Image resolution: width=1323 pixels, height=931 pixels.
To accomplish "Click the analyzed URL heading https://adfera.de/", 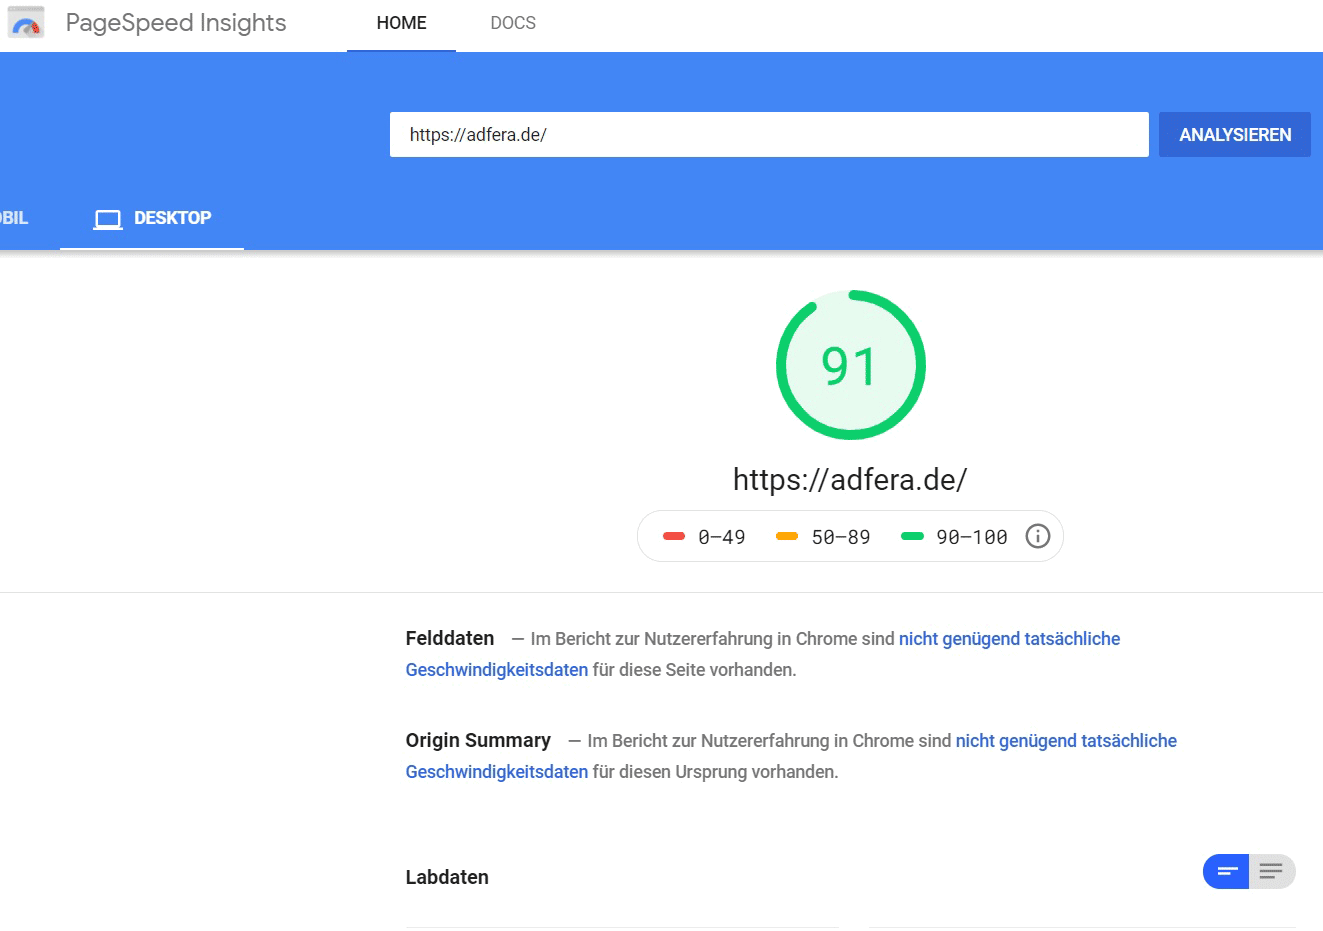I will [x=850, y=480].
